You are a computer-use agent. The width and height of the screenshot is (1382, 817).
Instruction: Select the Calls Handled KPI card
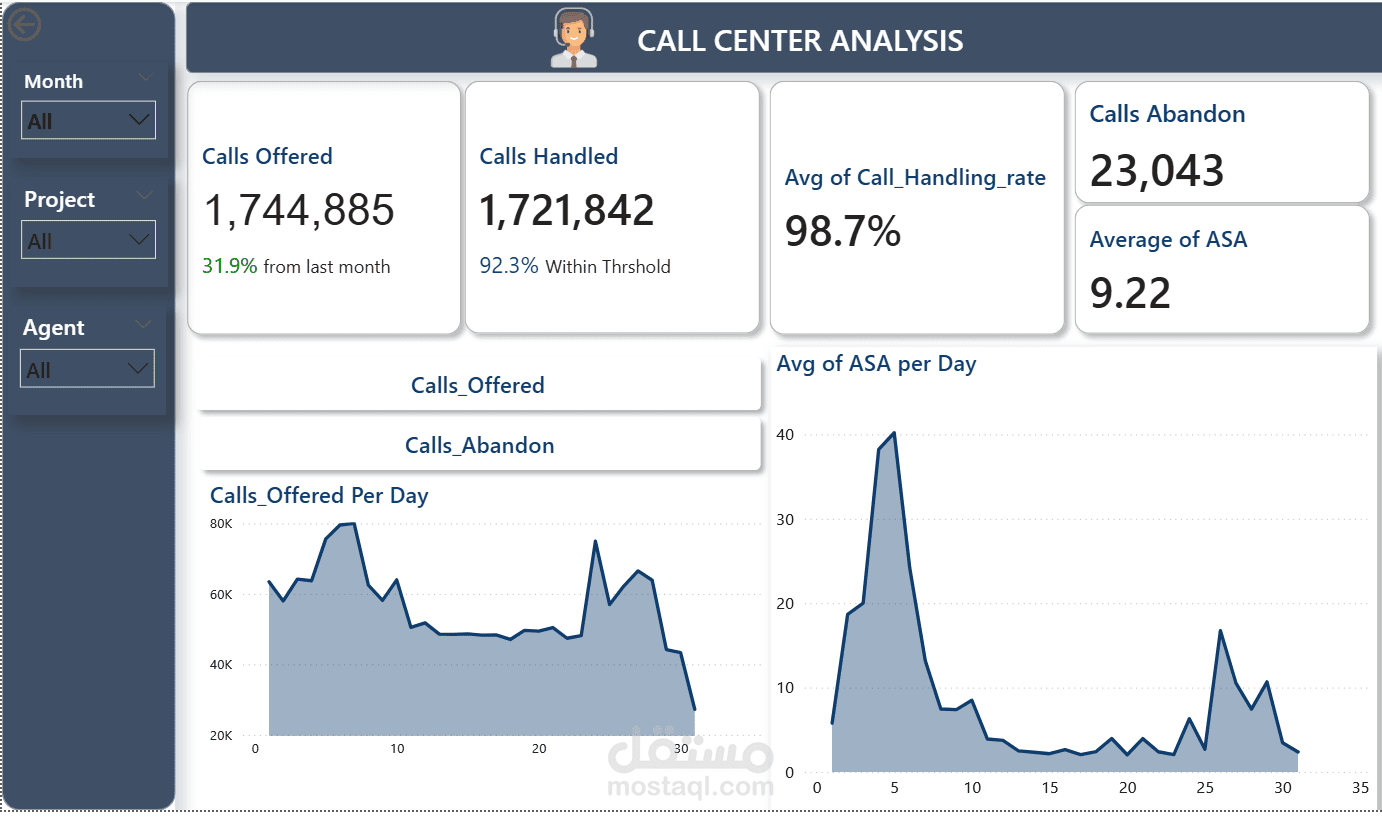pos(612,207)
